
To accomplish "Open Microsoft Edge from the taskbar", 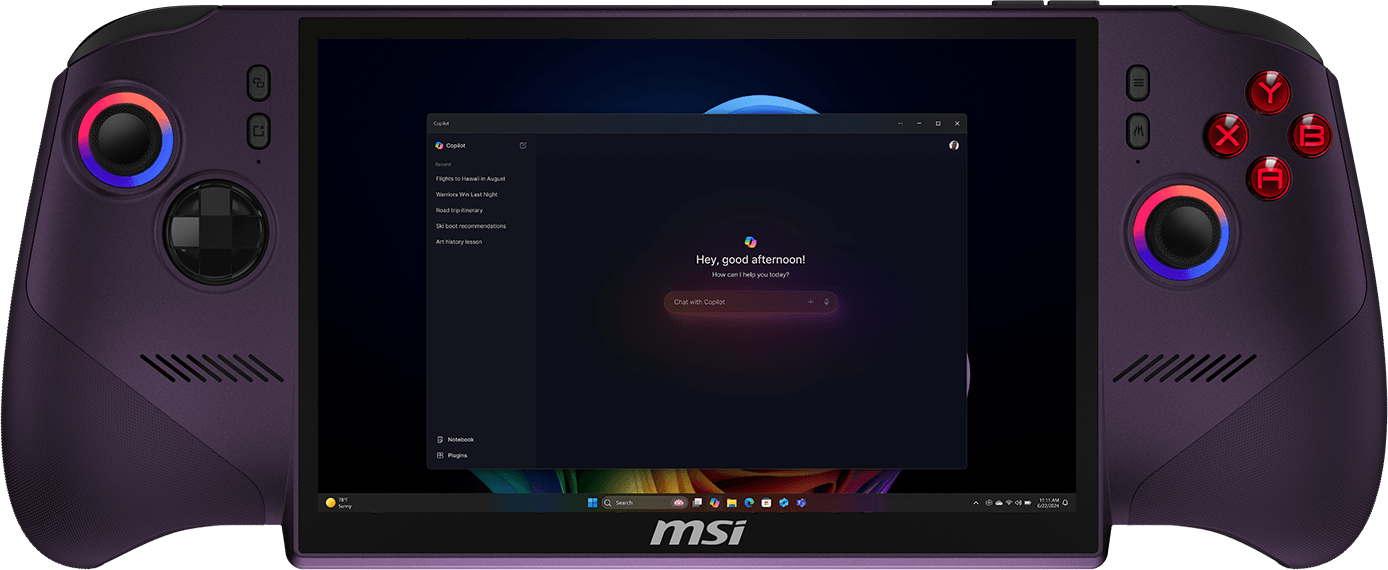I will [749, 503].
